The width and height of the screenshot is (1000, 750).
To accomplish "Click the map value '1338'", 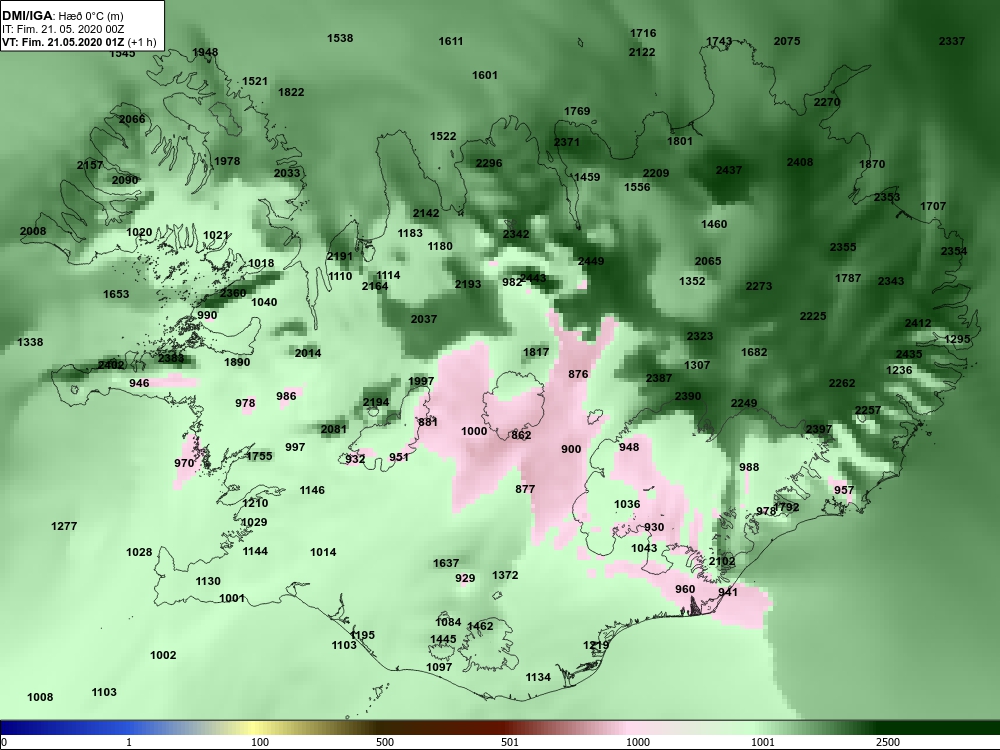I will 30,342.
